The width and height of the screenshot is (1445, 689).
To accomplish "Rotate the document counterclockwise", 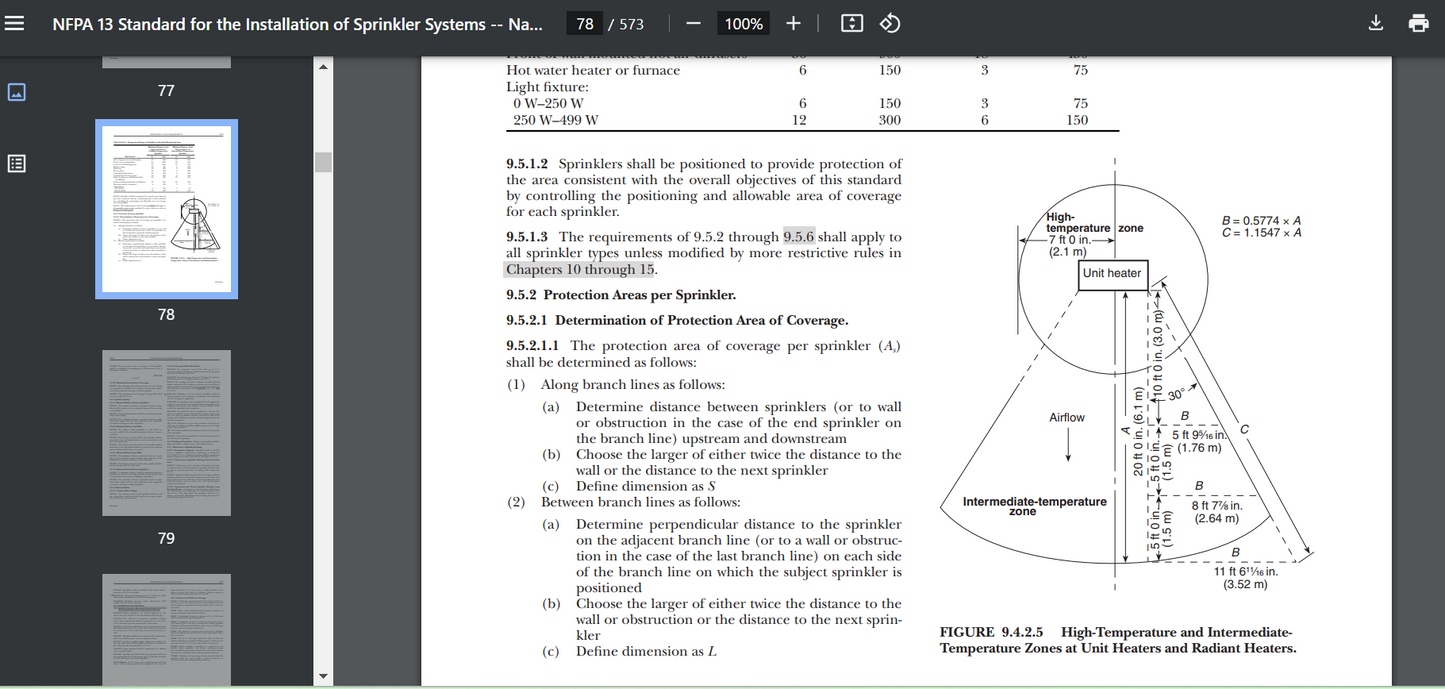I will point(889,22).
